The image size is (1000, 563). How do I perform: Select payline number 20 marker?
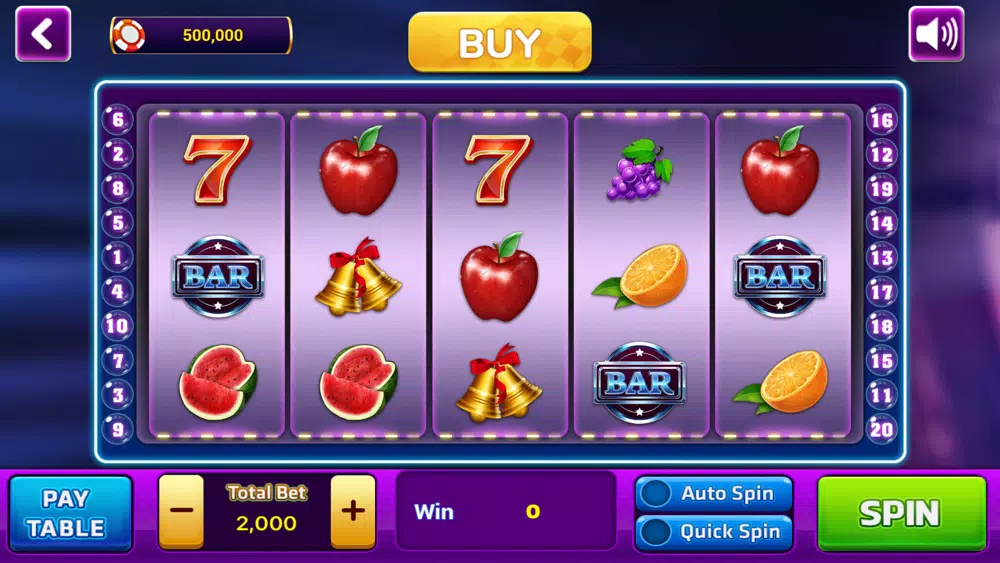click(x=881, y=429)
